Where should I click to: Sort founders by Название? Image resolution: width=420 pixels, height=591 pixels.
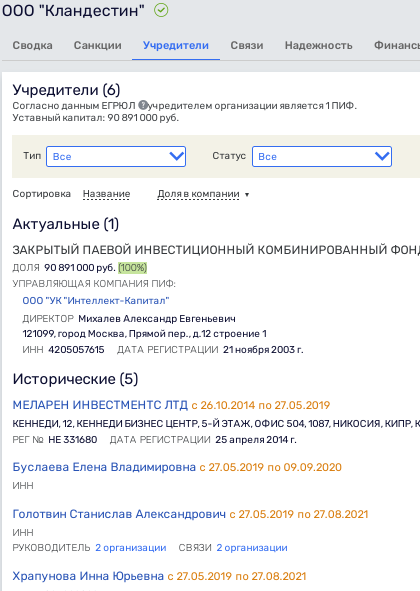pyautogui.click(x=106, y=194)
